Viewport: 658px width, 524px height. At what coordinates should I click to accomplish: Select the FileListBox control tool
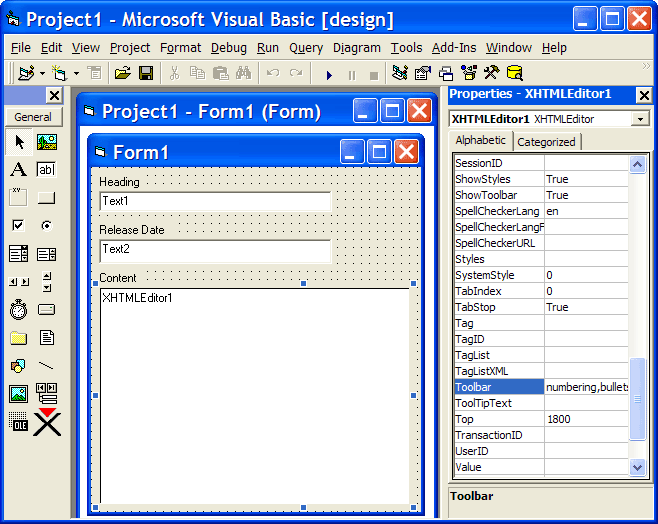pos(47,338)
